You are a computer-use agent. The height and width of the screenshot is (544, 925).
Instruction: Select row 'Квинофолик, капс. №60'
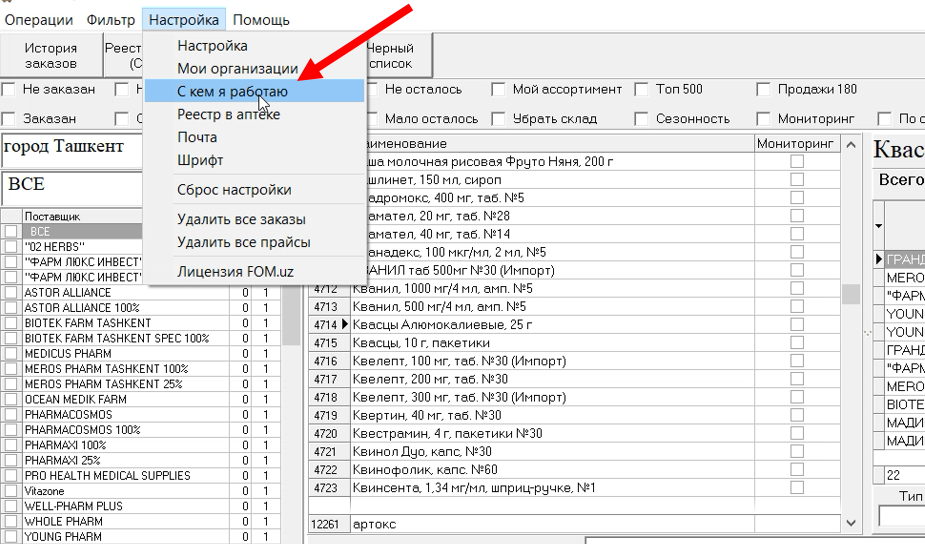pyautogui.click(x=552, y=470)
